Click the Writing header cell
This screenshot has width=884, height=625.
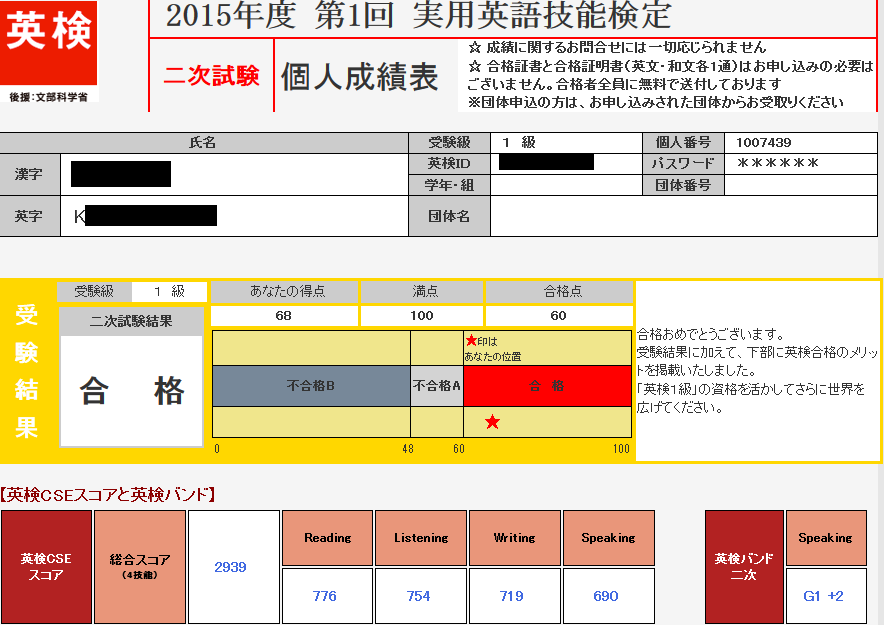tap(515, 538)
